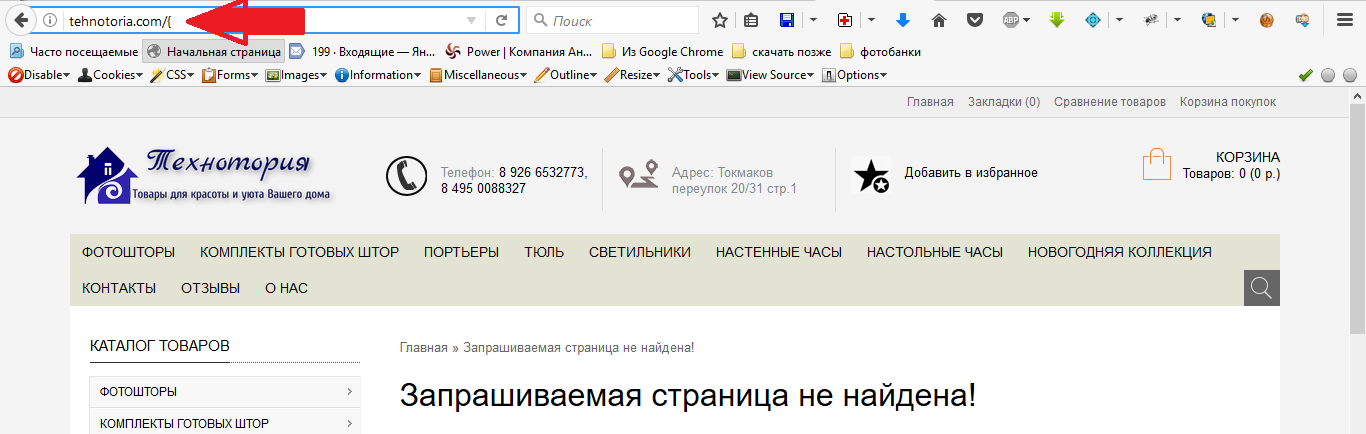Open Закладки (0) link
Image resolution: width=1366 pixels, height=434 pixels.
(1004, 102)
